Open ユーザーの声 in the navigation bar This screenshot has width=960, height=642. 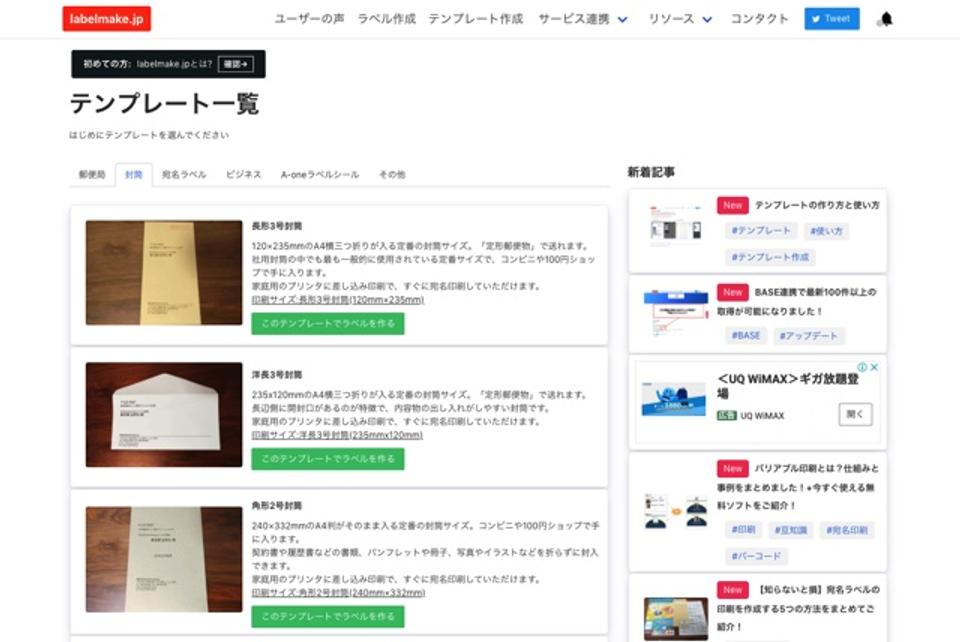[x=306, y=18]
